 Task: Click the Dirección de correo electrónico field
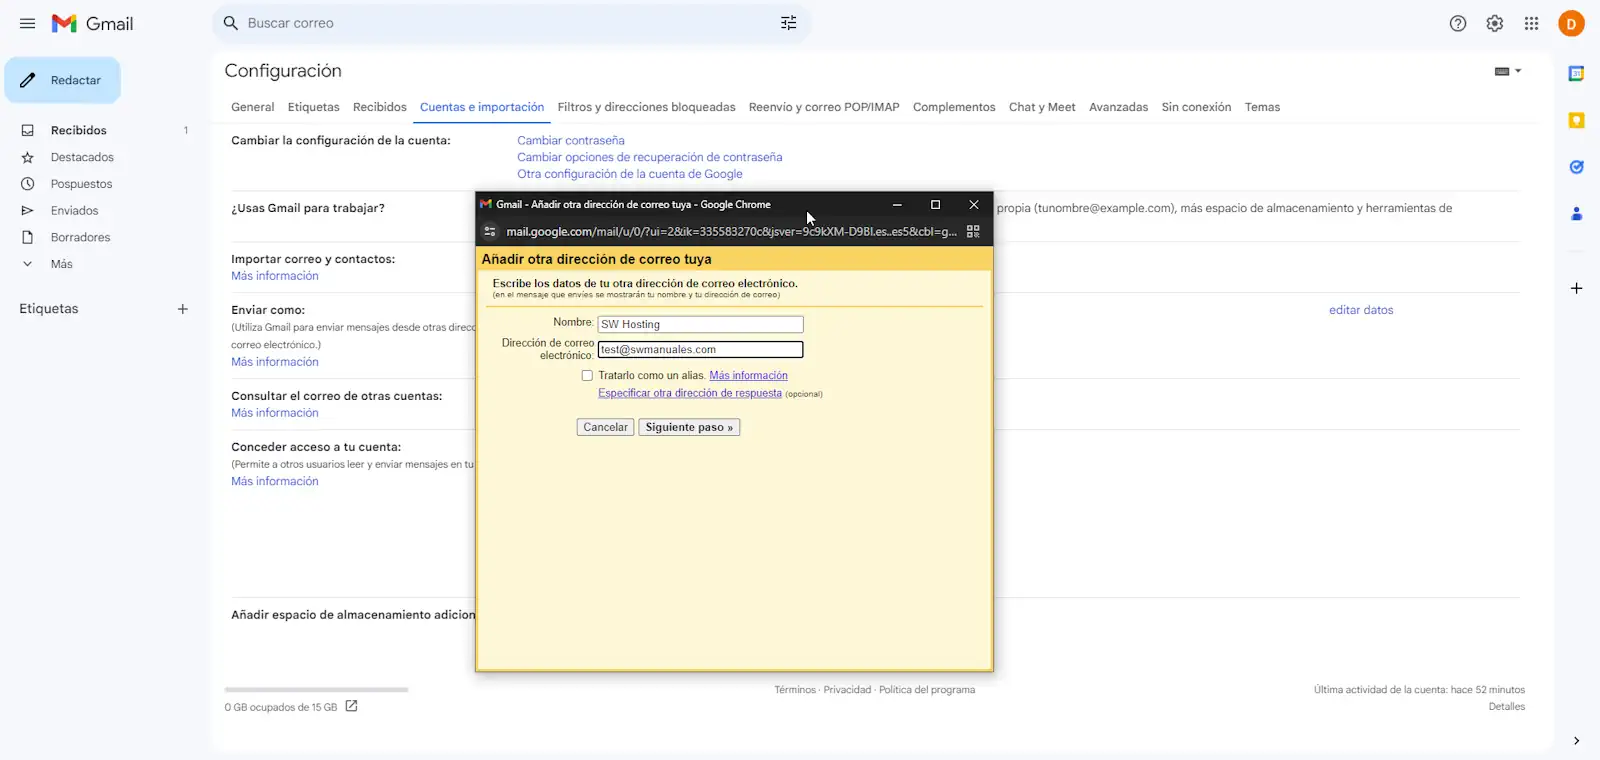click(x=700, y=349)
